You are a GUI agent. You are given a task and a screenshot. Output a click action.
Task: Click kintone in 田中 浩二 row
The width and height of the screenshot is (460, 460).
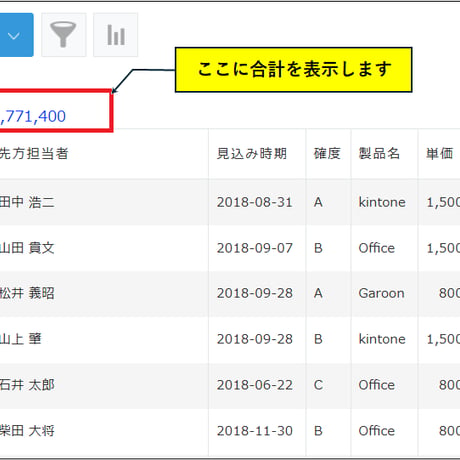[382, 202]
